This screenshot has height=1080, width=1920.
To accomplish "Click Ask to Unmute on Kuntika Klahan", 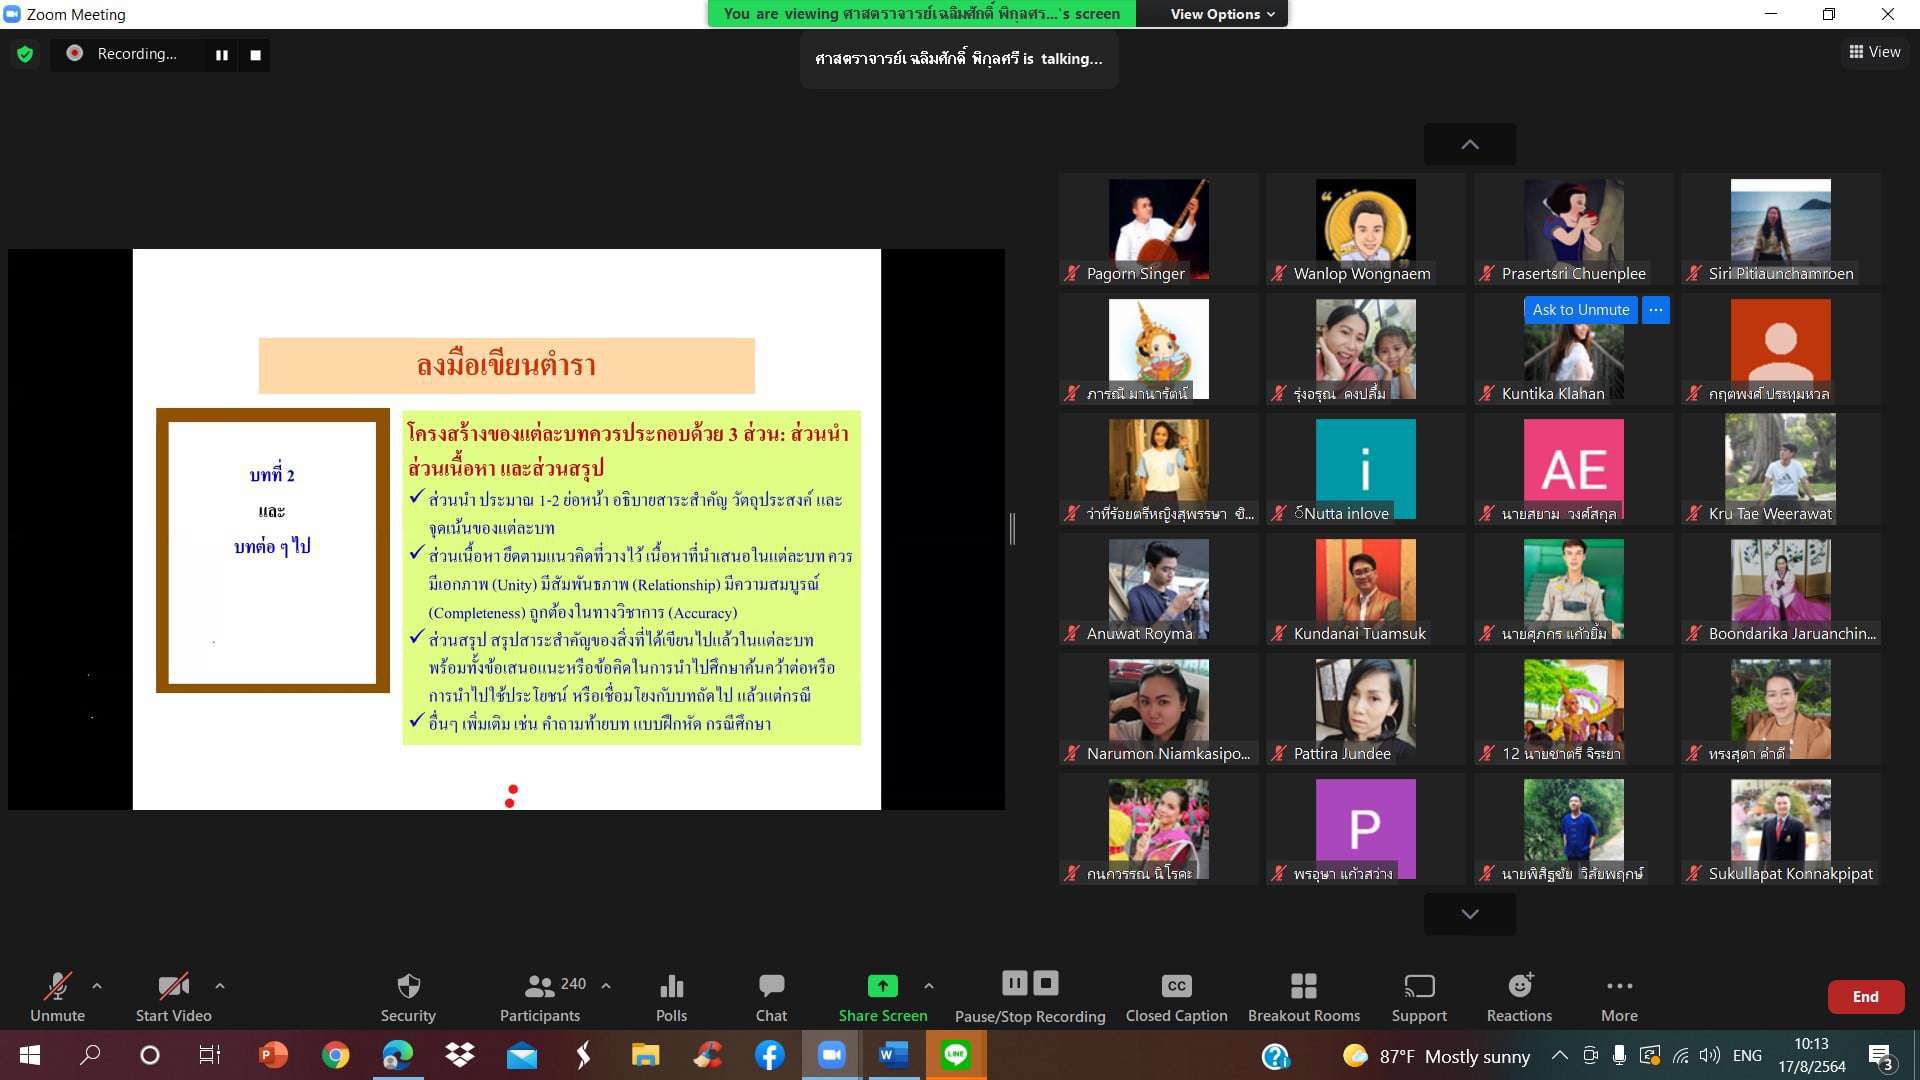I will pos(1580,310).
